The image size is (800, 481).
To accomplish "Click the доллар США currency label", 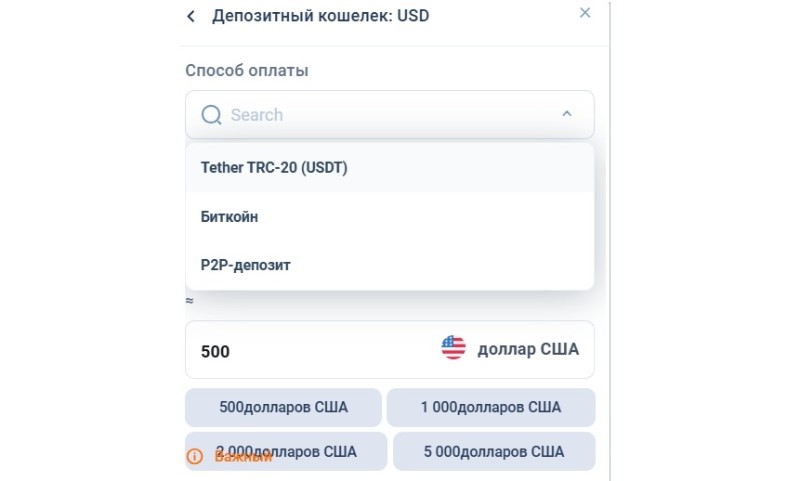I will point(528,349).
